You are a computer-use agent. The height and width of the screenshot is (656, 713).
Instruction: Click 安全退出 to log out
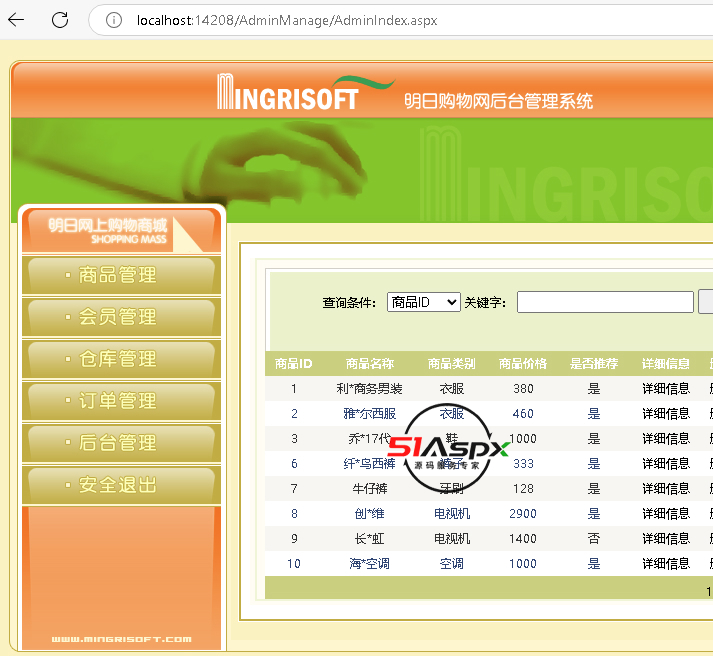[x=120, y=485]
